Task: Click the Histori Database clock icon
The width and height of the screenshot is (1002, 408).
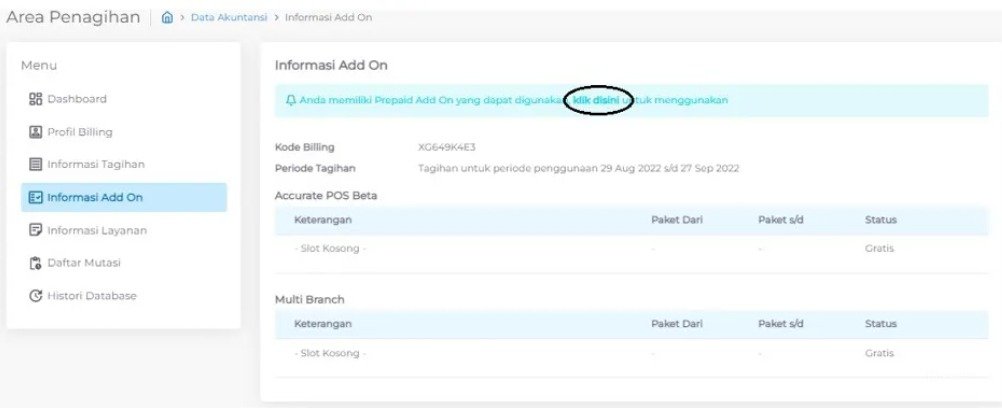Action: pos(35,296)
